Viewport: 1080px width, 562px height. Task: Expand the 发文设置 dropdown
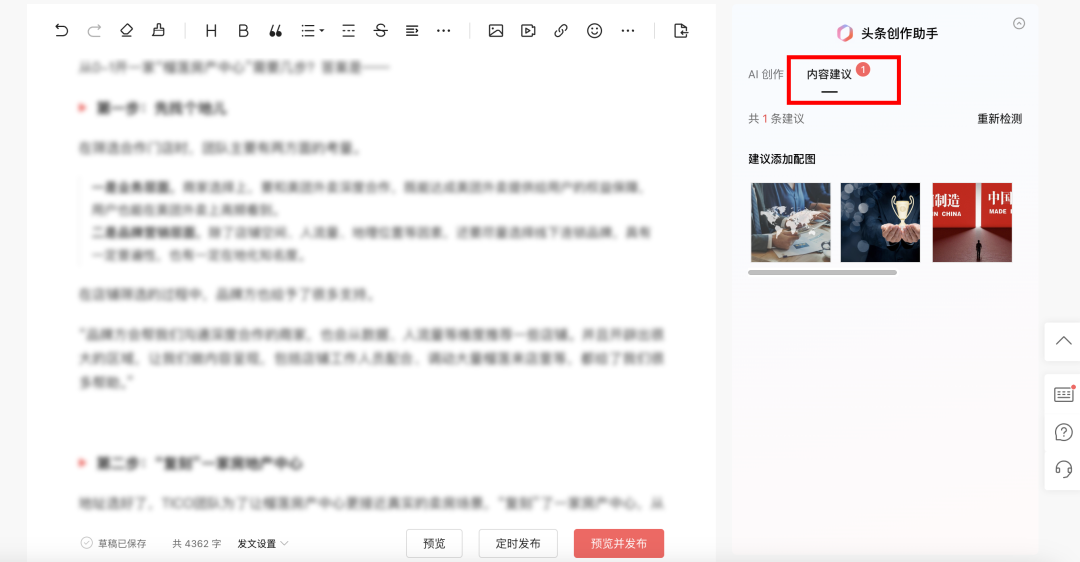tap(263, 544)
